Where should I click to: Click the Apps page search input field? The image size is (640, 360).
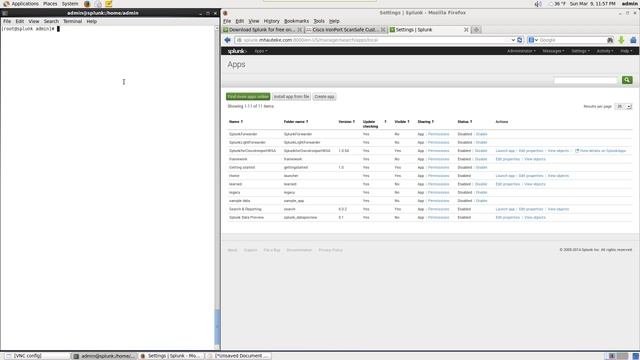click(586, 80)
